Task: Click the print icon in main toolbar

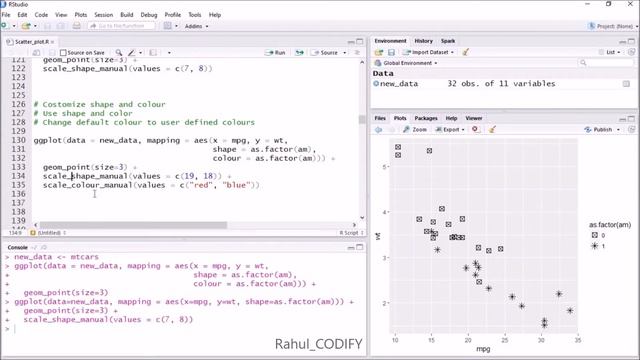Action: pyautogui.click(x=76, y=26)
